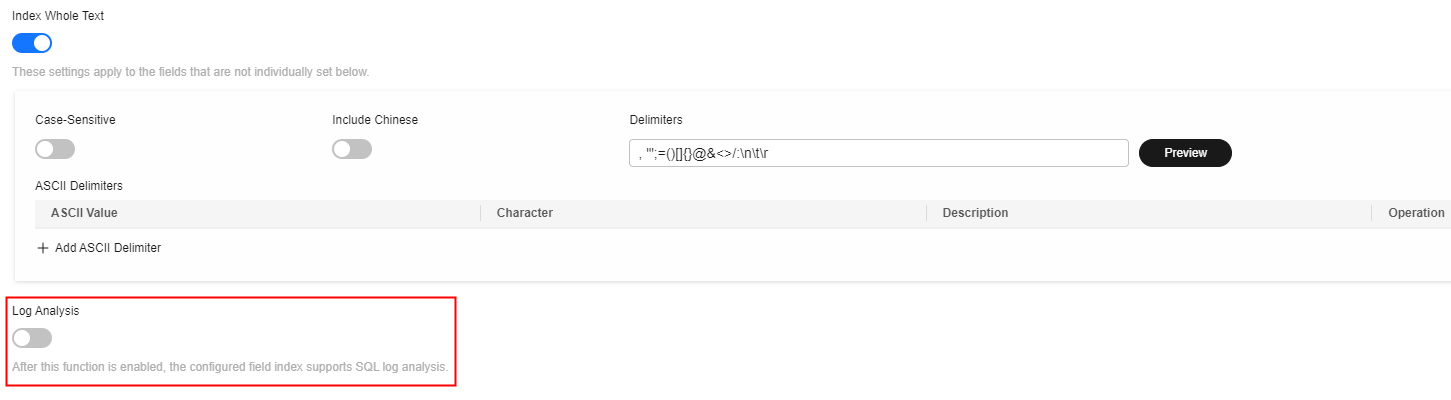Click the ASCII Value column header

tap(84, 213)
